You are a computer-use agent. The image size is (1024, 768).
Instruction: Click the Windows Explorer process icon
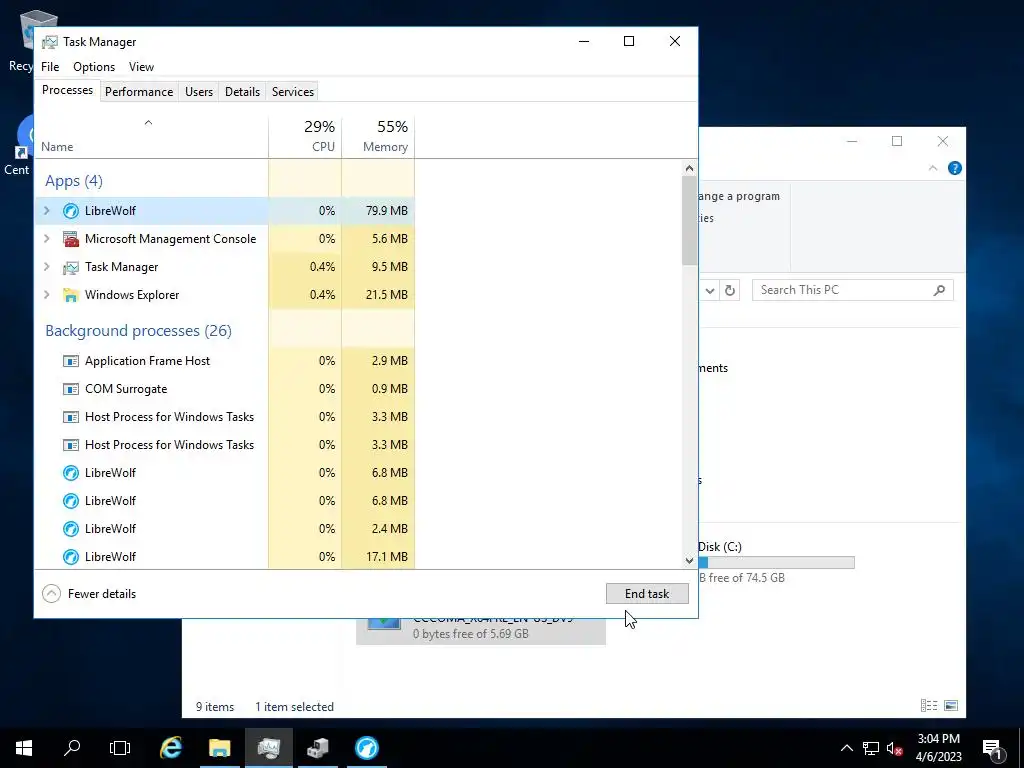tap(71, 295)
